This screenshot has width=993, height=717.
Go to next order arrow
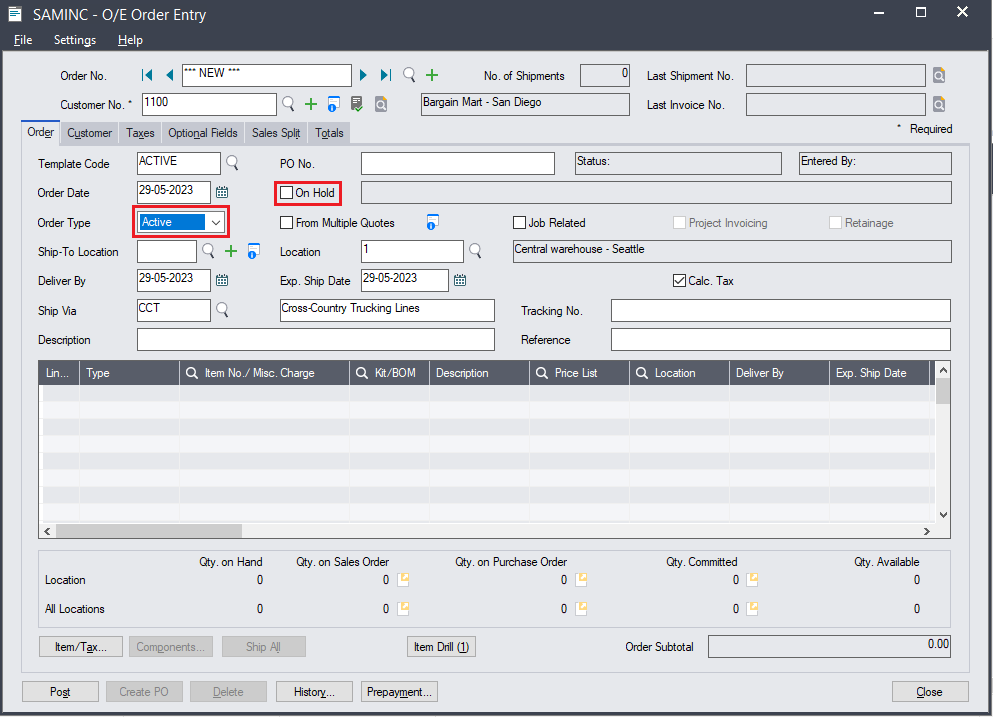363,75
